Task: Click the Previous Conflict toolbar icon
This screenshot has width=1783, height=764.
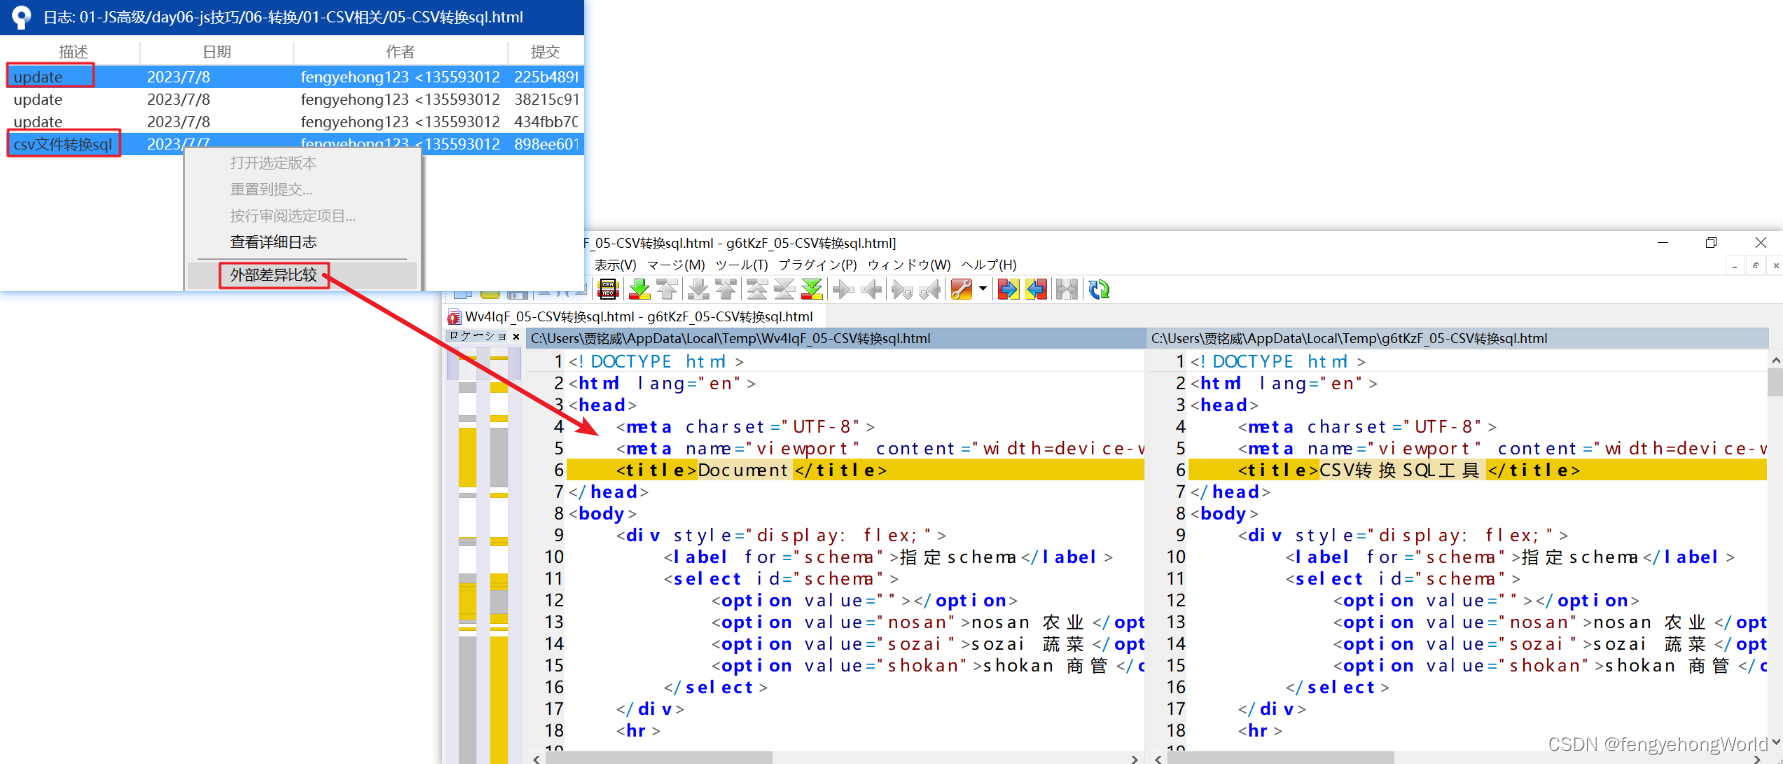Action: 726,290
